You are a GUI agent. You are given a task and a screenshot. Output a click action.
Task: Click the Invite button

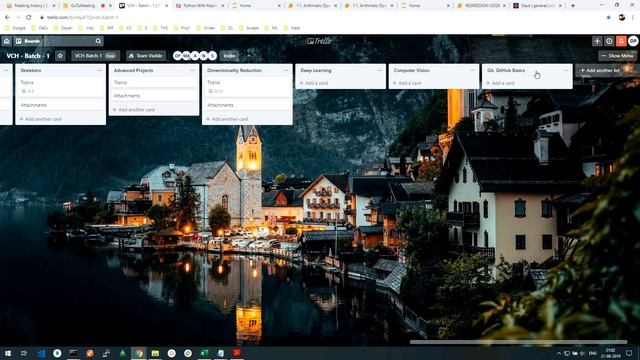(x=229, y=56)
